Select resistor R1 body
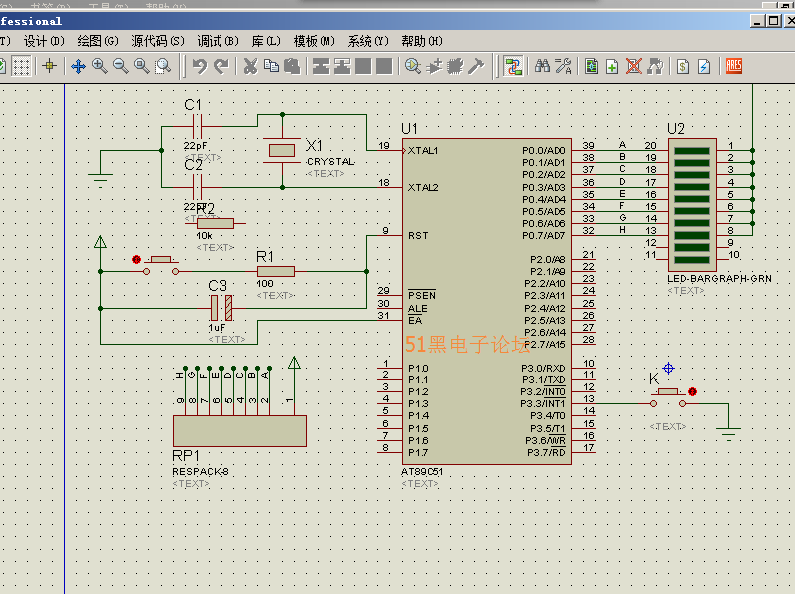795x594 pixels. tap(276, 272)
